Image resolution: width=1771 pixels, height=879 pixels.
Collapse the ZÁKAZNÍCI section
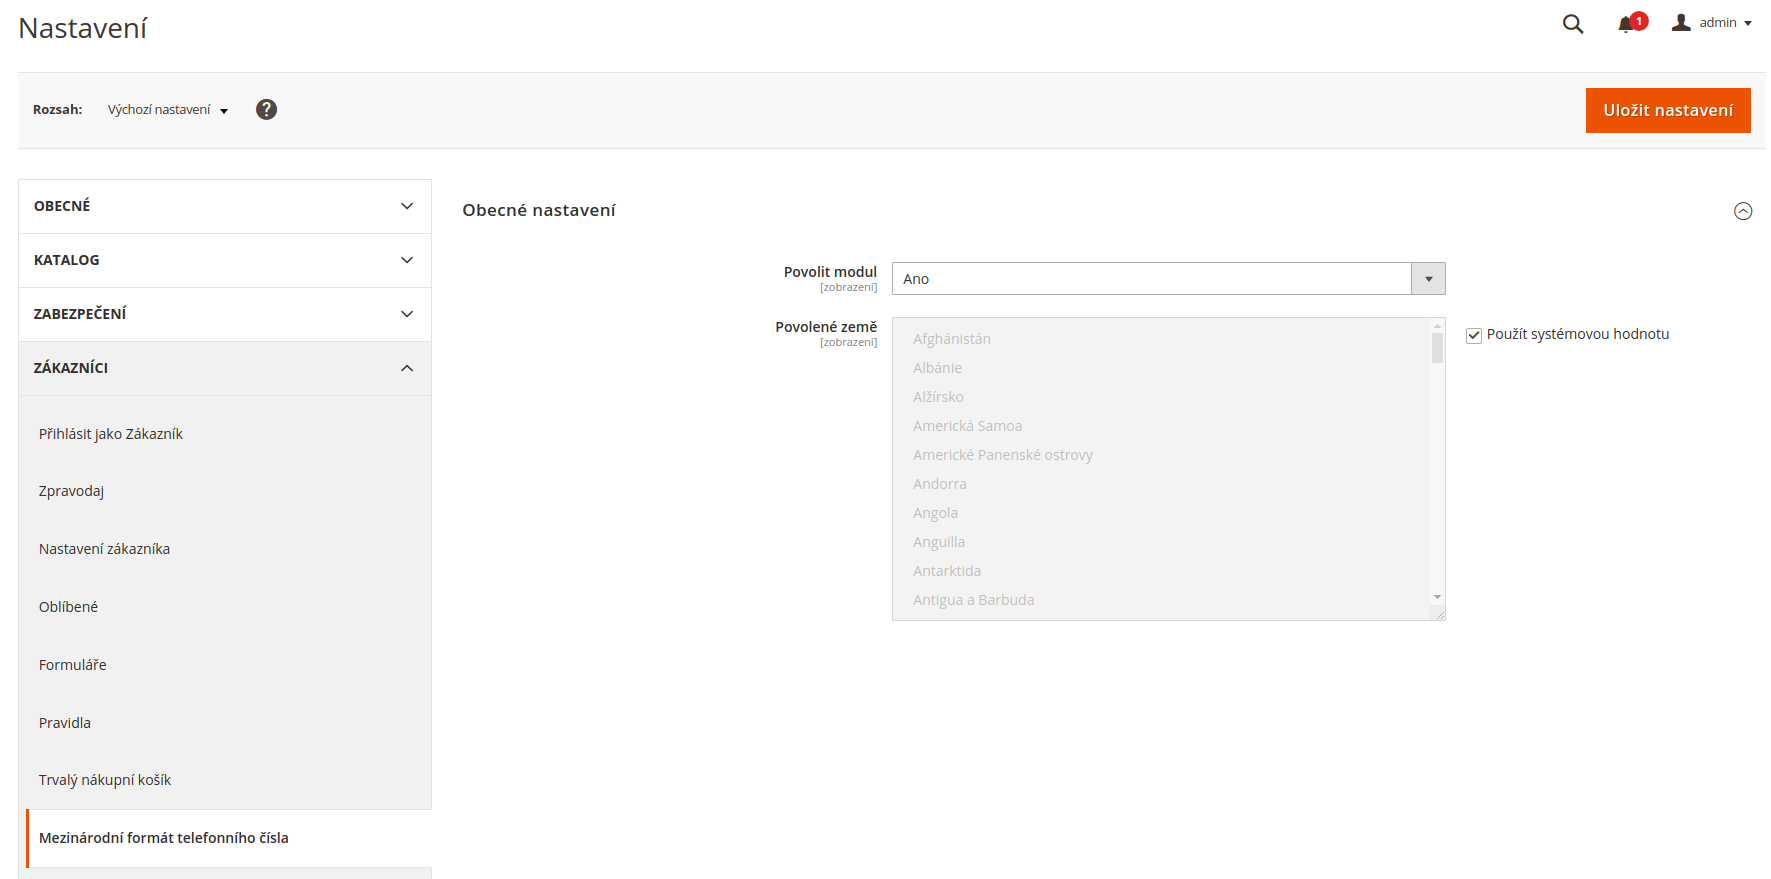(x=225, y=368)
